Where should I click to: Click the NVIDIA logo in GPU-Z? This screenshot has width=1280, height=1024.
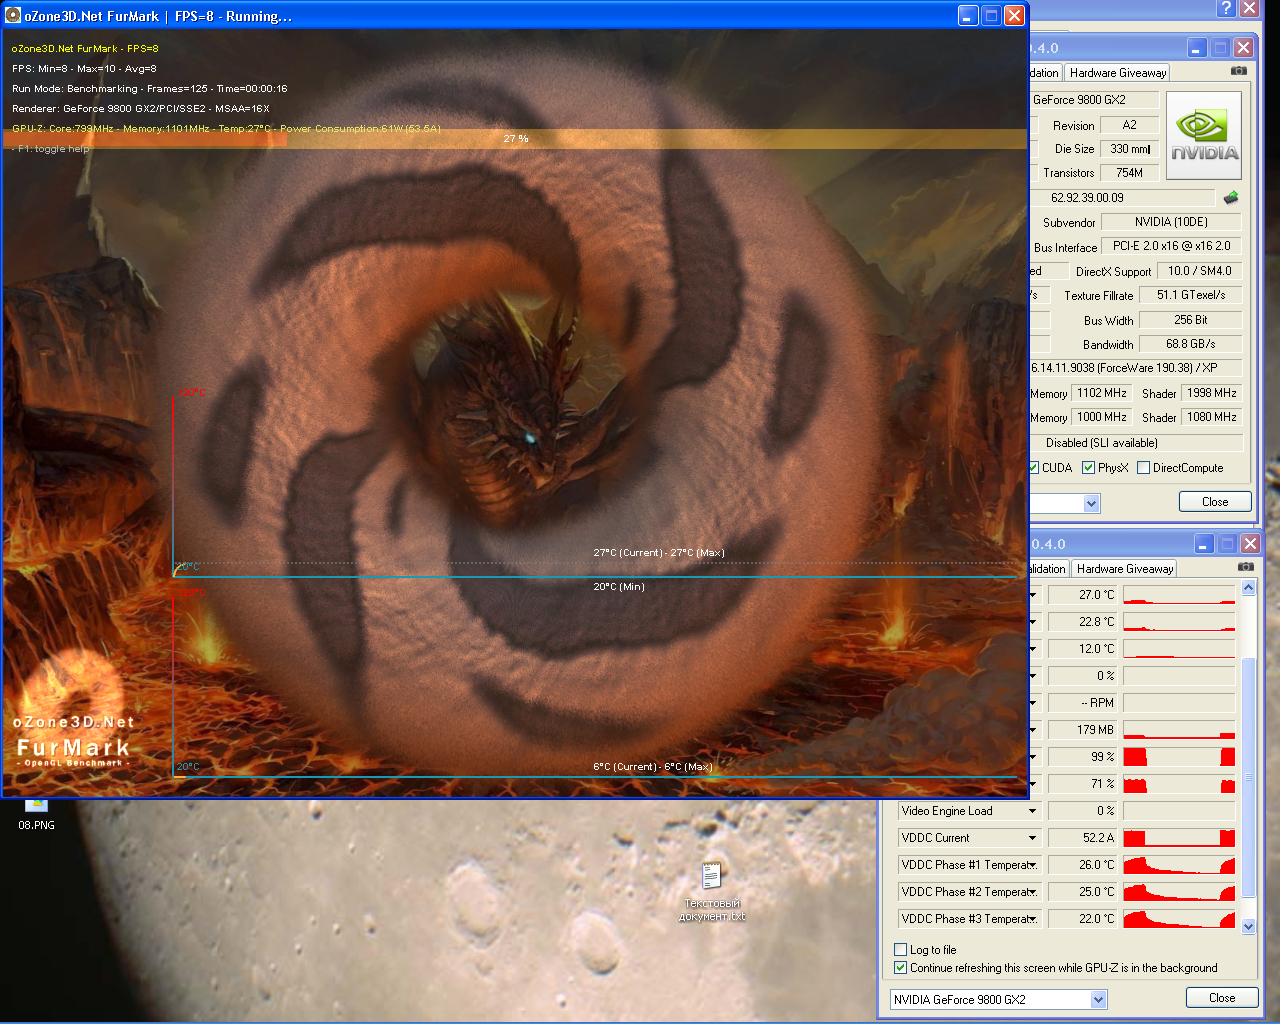(x=1204, y=136)
